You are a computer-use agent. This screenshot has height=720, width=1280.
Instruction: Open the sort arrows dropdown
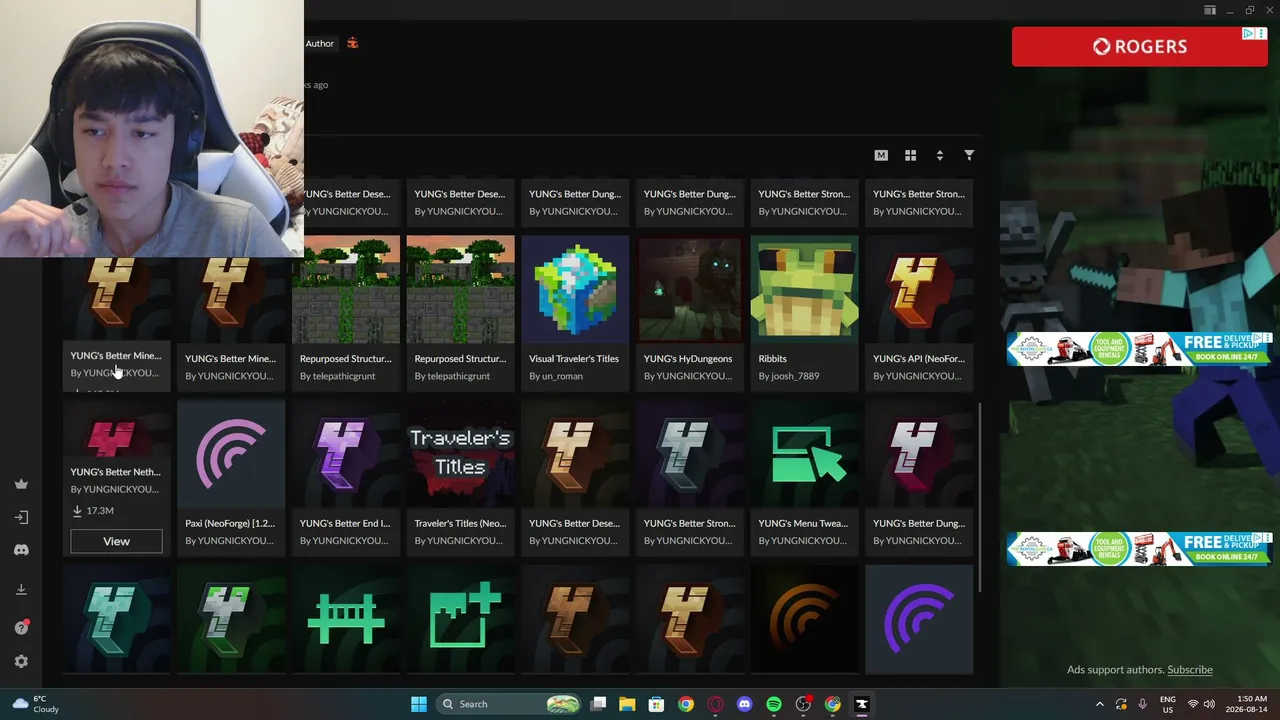tap(939, 155)
